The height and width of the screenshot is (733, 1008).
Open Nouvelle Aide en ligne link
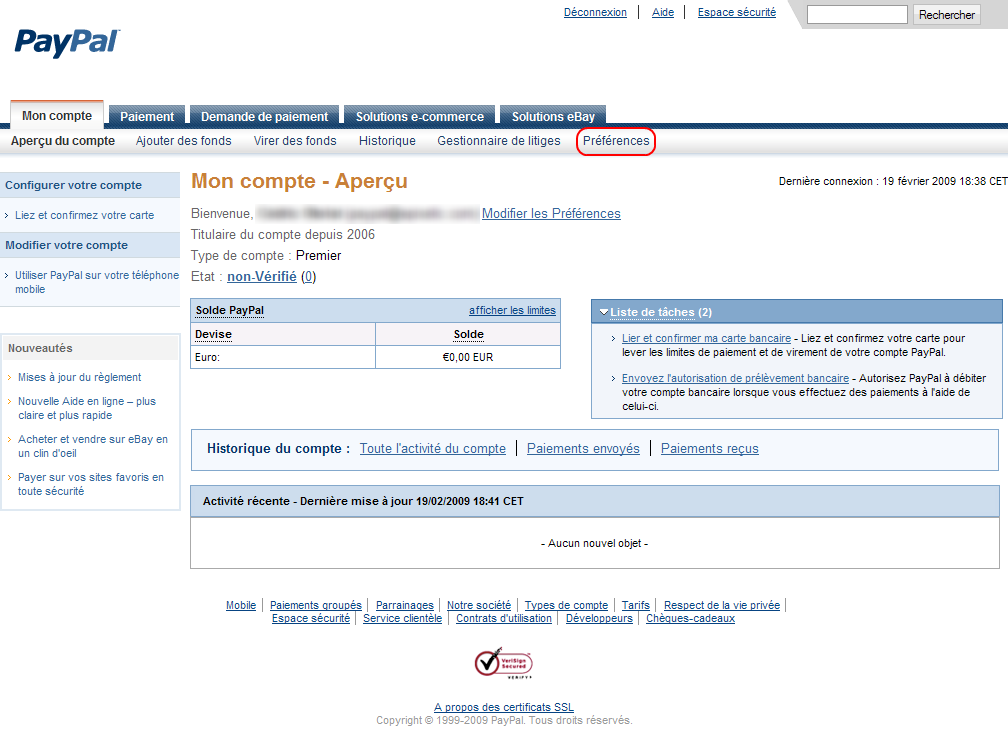[x=87, y=408]
